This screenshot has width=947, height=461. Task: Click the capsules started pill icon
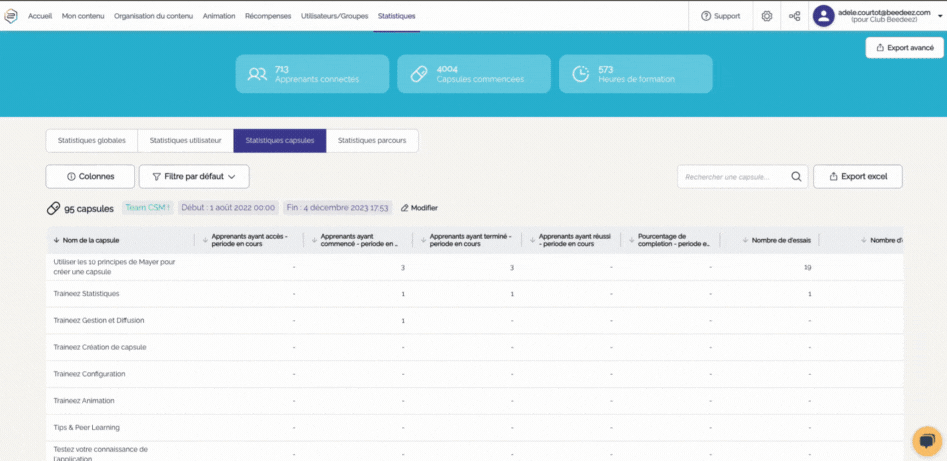coord(419,74)
